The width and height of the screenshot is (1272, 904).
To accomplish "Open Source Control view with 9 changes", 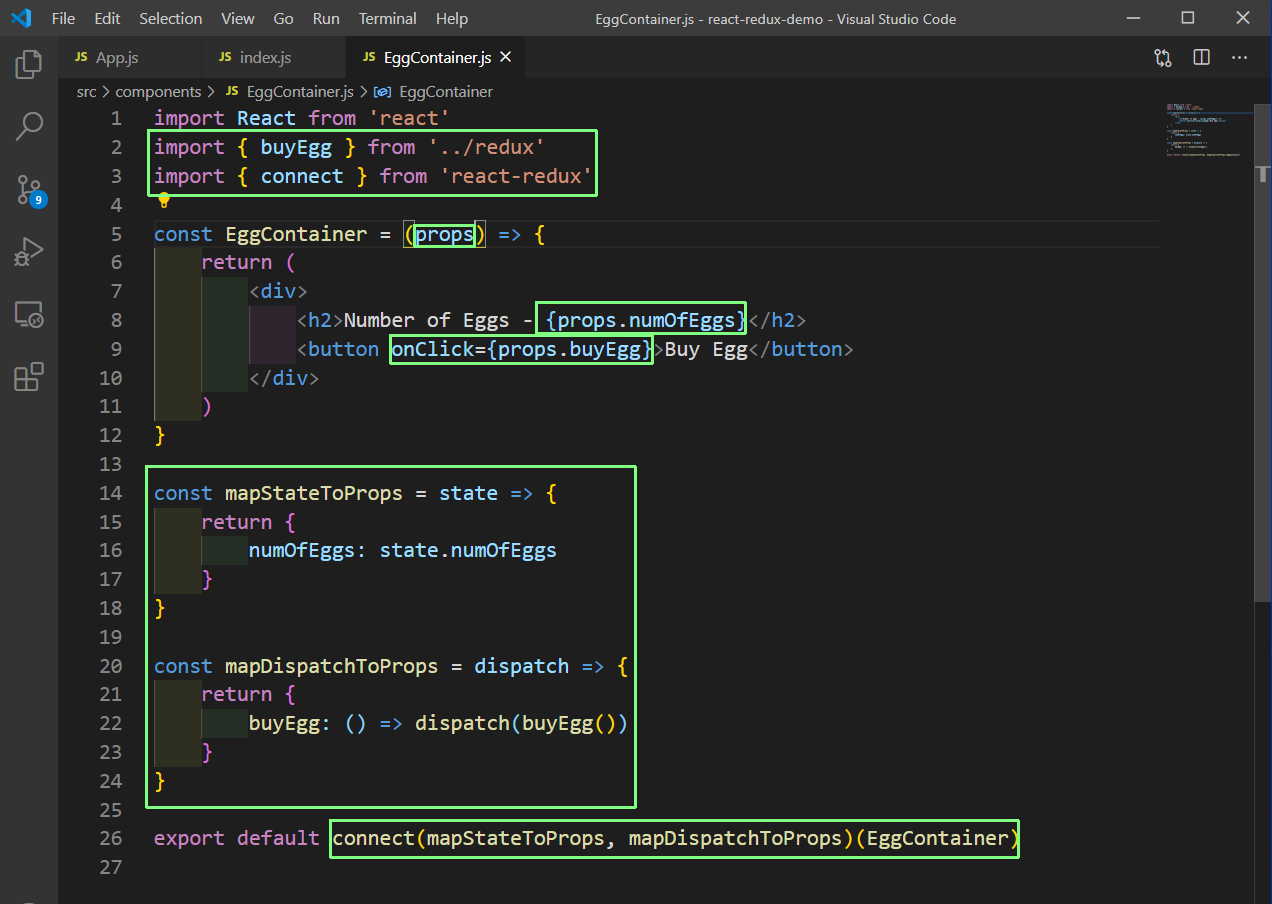I will 29,189.
